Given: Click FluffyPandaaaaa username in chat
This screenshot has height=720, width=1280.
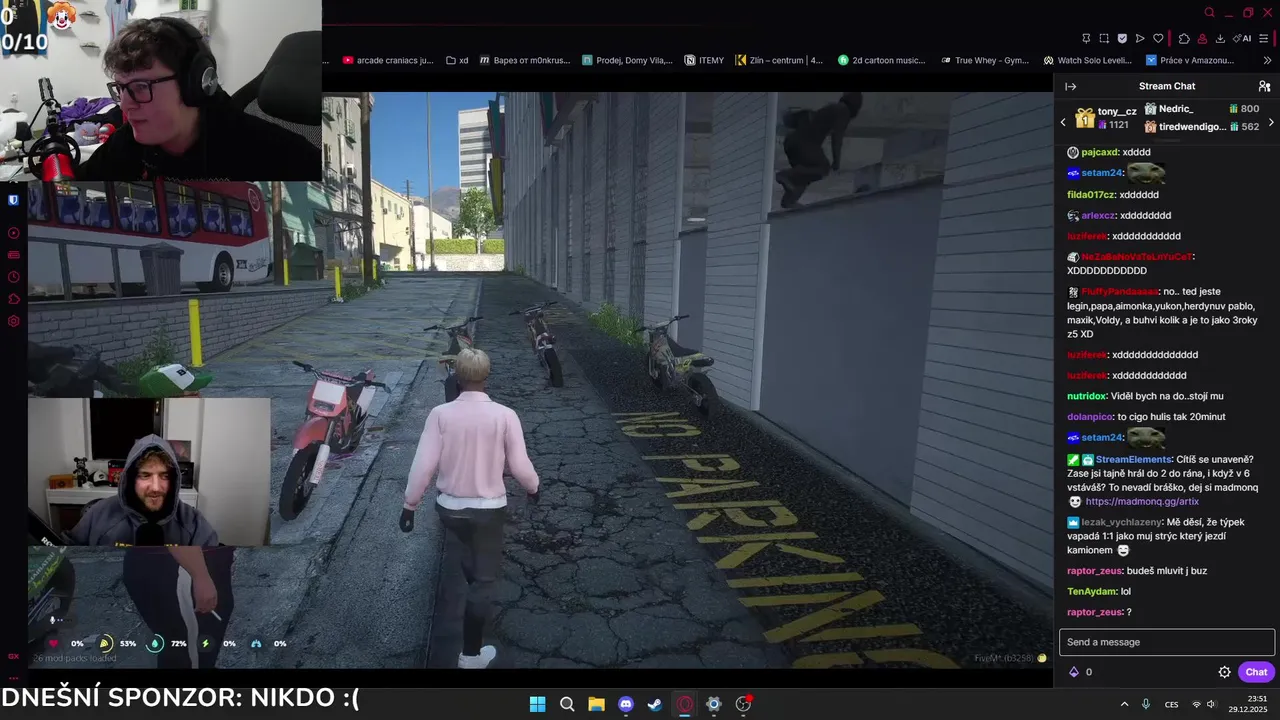Looking at the screenshot, I should click(1119, 292).
